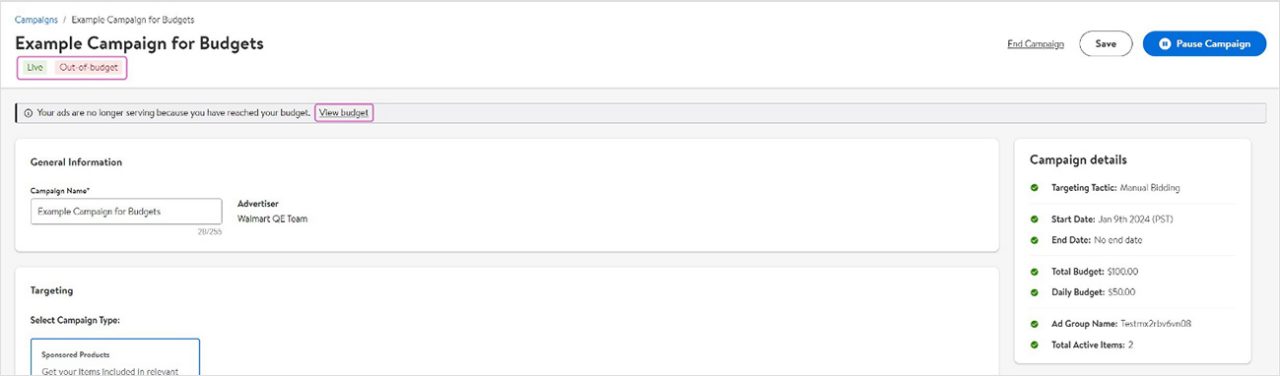Click green check icon beside Start Date
1280x376 pixels.
click(x=1034, y=218)
